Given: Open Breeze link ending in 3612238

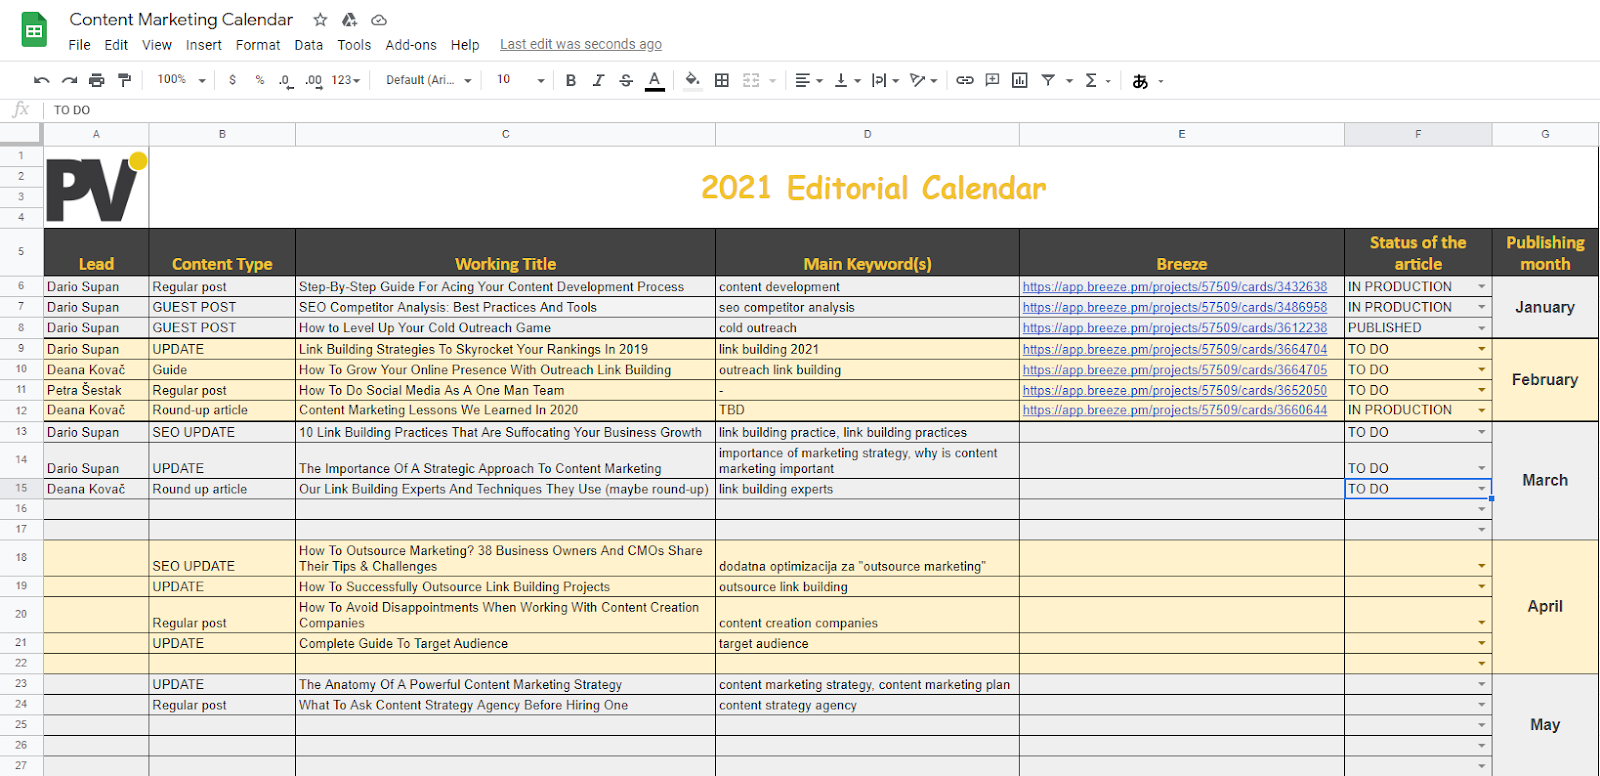Looking at the screenshot, I should coord(1175,328).
